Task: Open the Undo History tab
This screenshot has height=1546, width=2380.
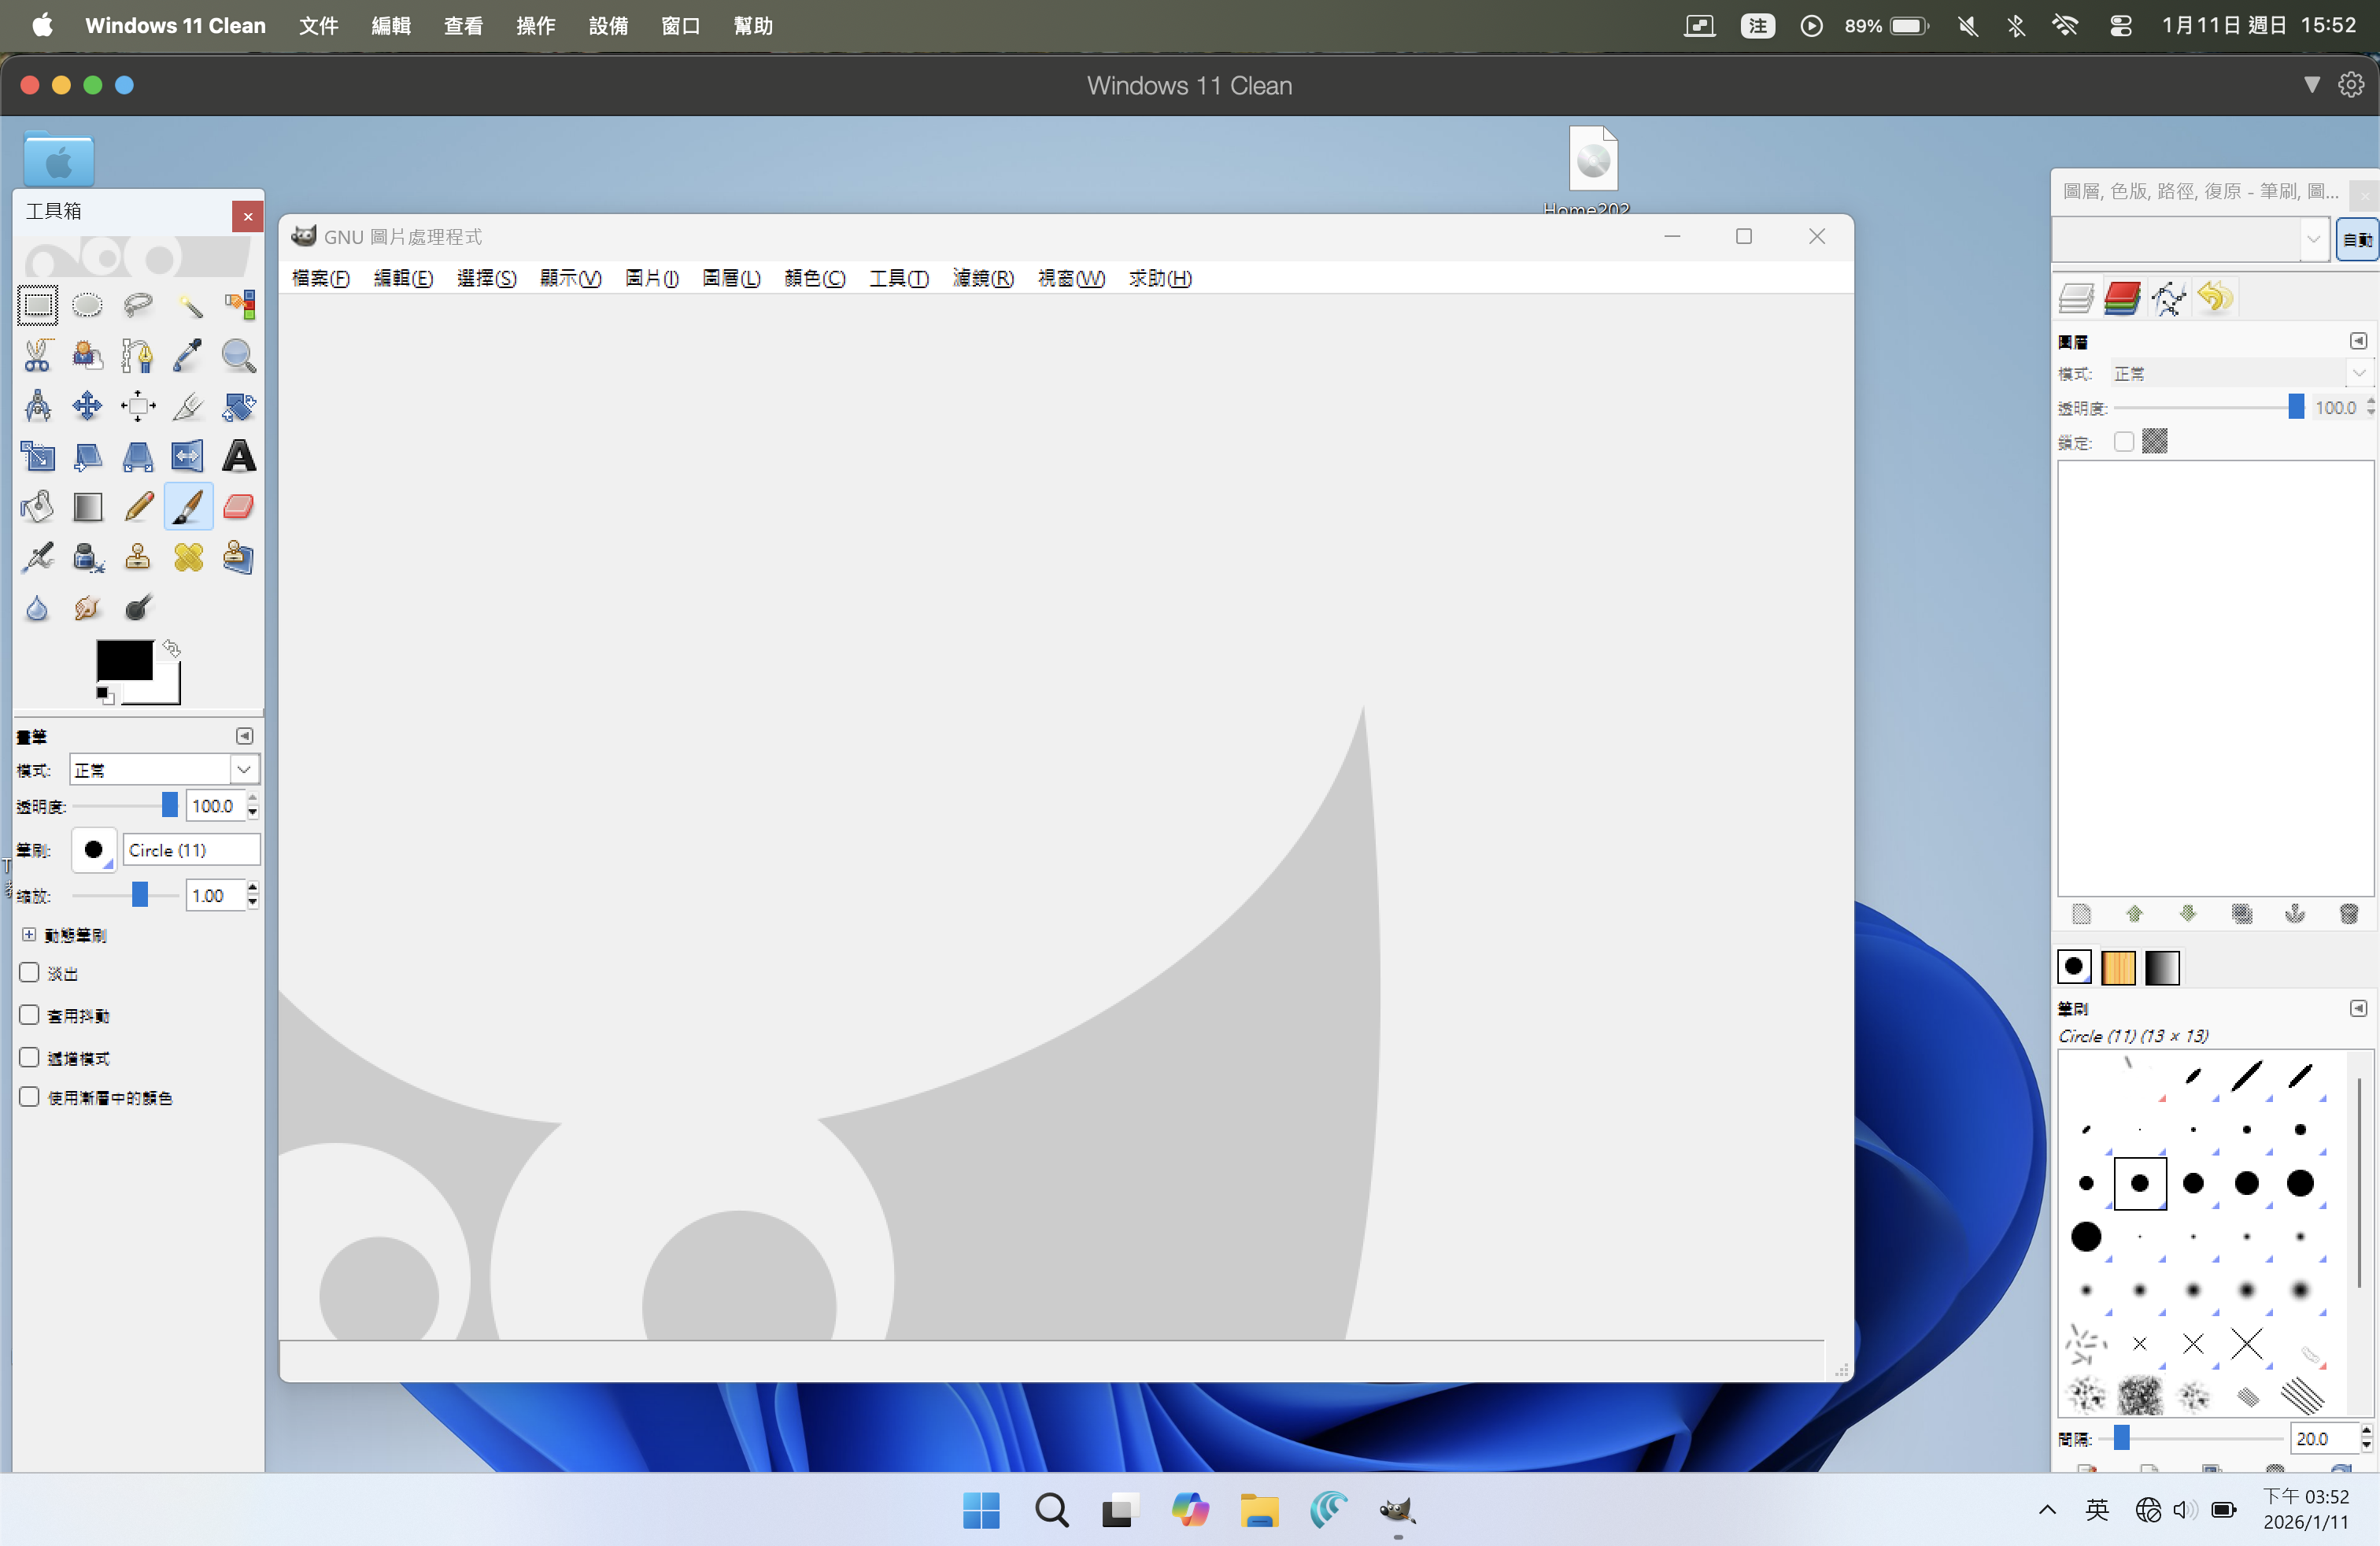Action: [x=2216, y=297]
